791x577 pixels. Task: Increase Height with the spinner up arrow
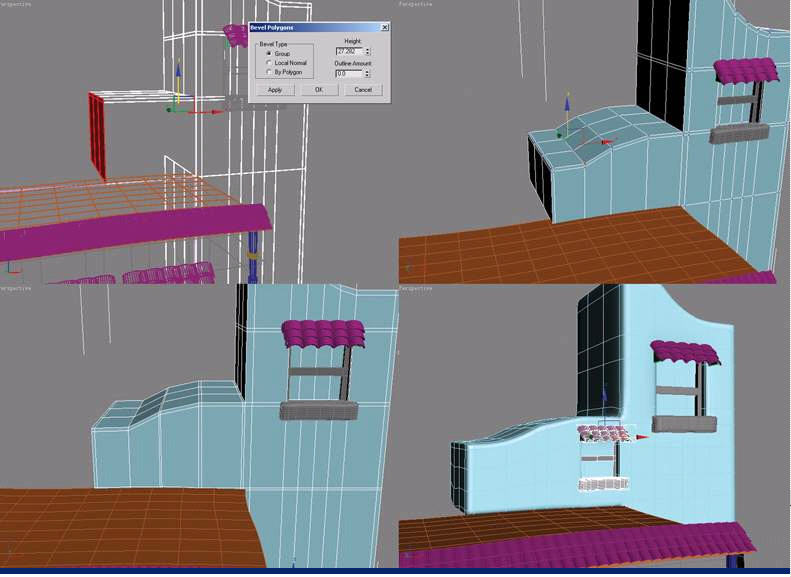tap(368, 49)
